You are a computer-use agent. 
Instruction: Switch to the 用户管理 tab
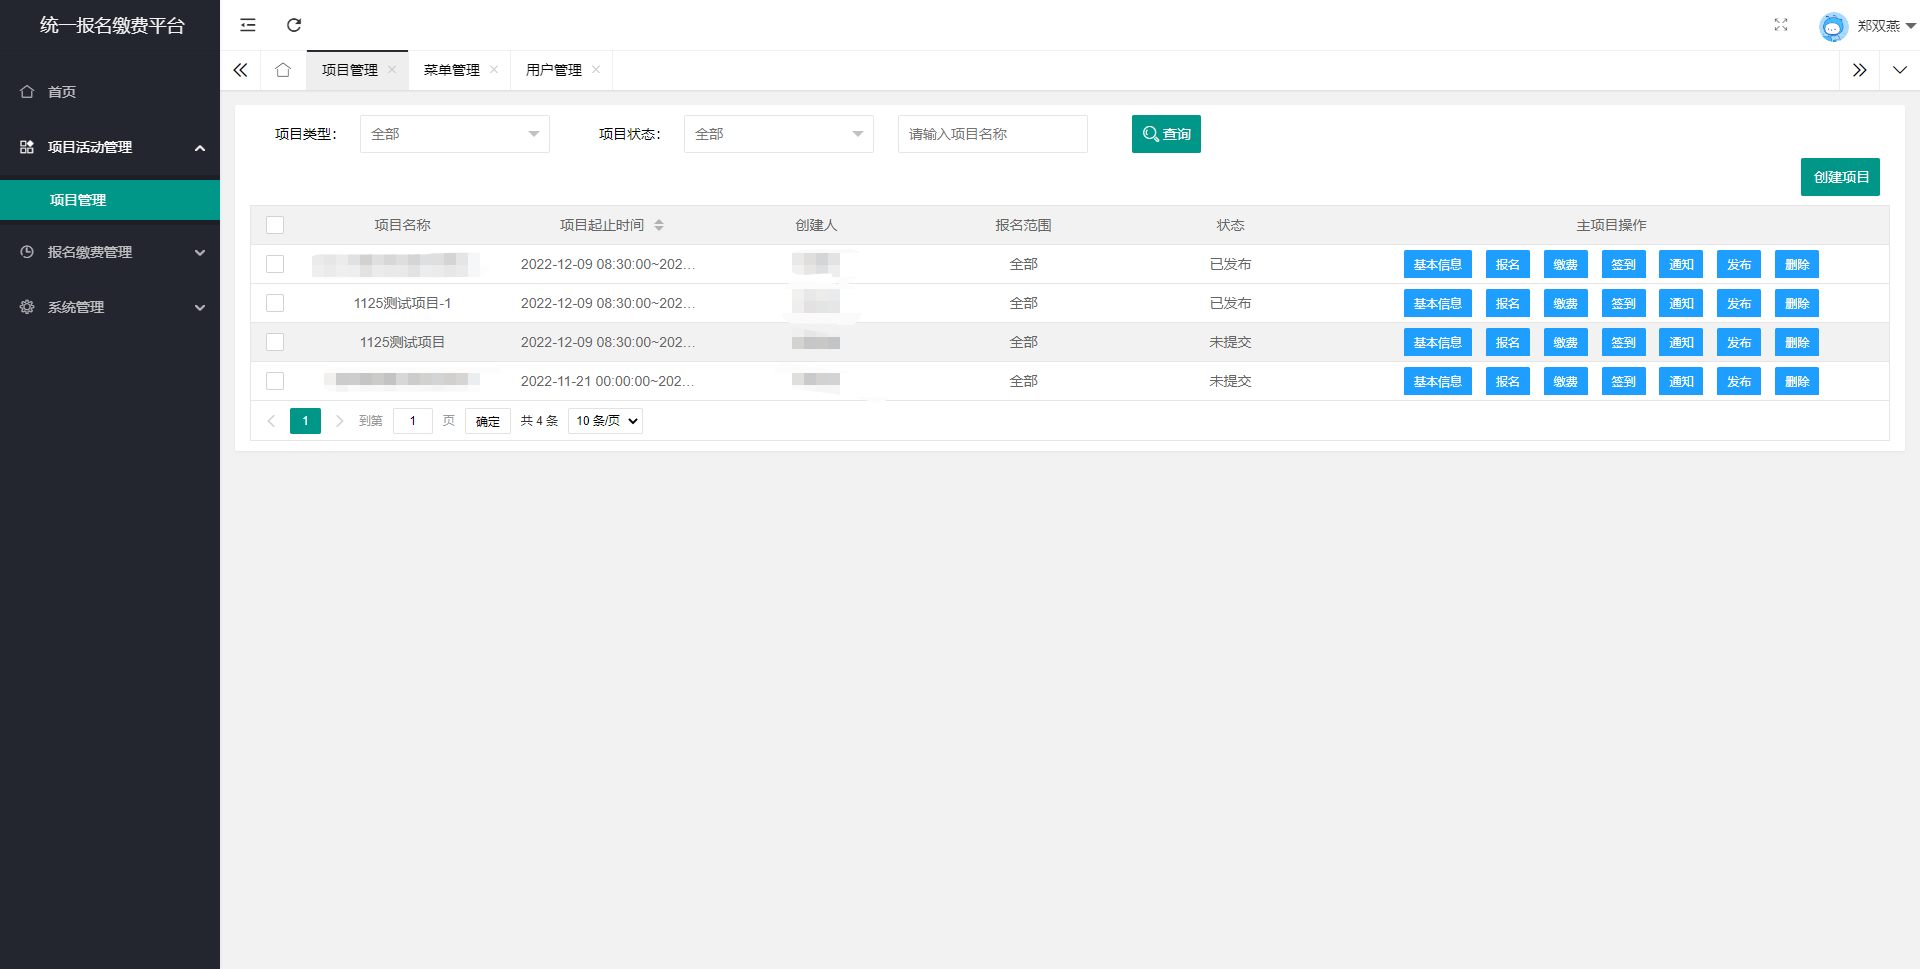pos(554,70)
